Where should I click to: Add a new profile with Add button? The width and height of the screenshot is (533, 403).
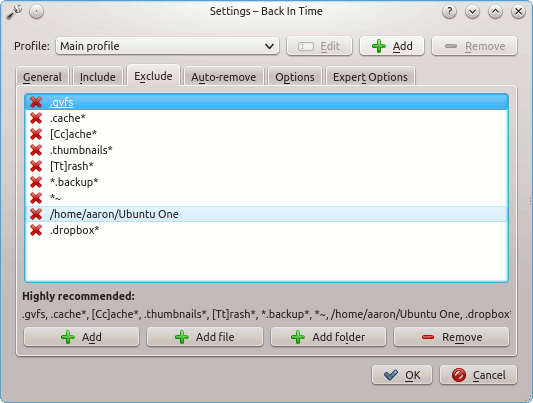pos(392,46)
